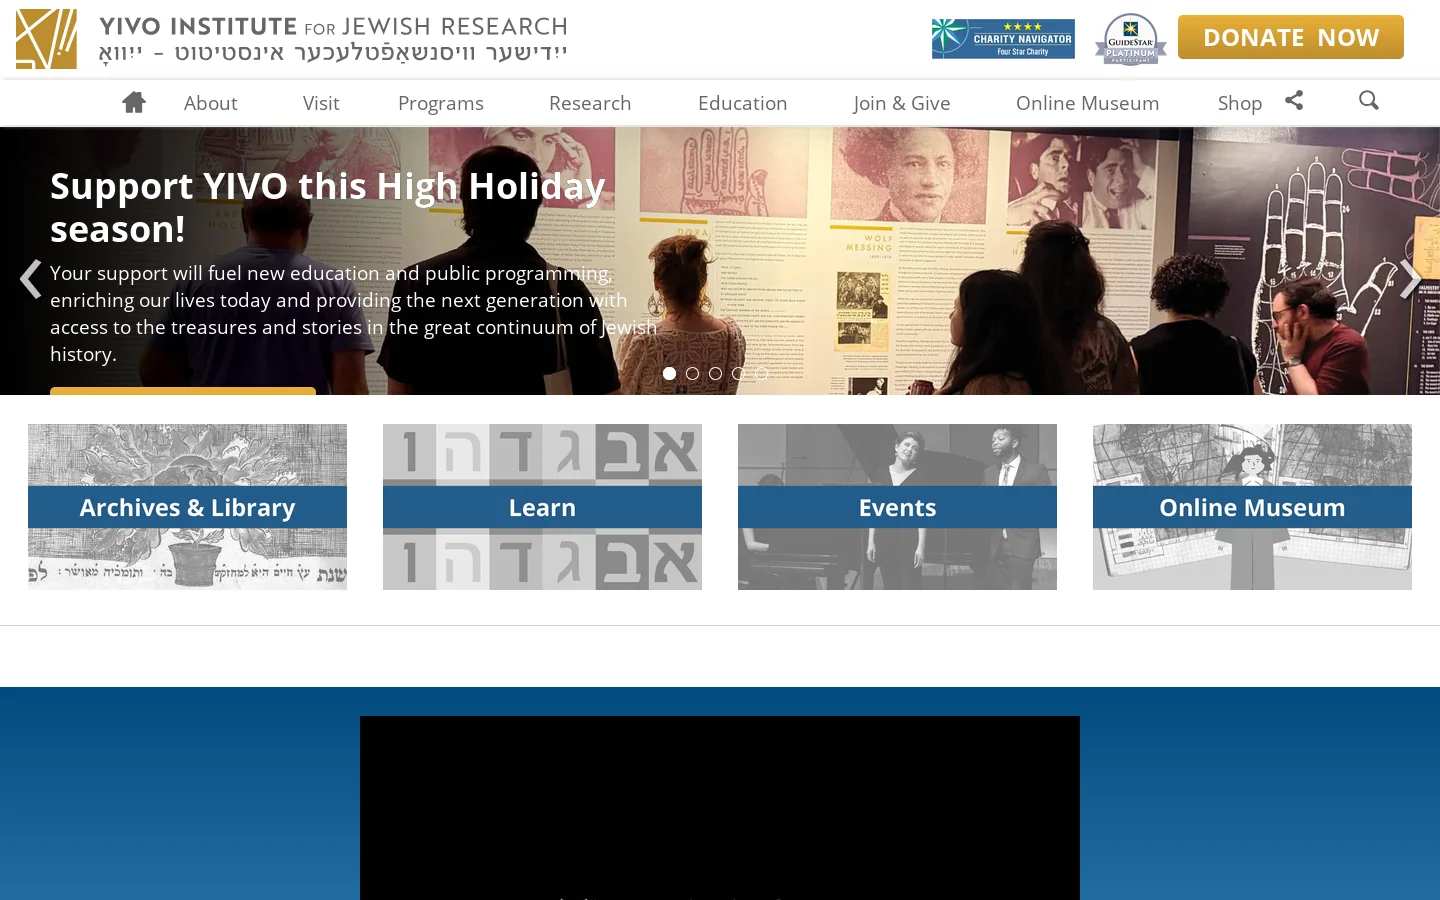Open the Archives & Library tile
The height and width of the screenshot is (900, 1440).
[x=187, y=507]
